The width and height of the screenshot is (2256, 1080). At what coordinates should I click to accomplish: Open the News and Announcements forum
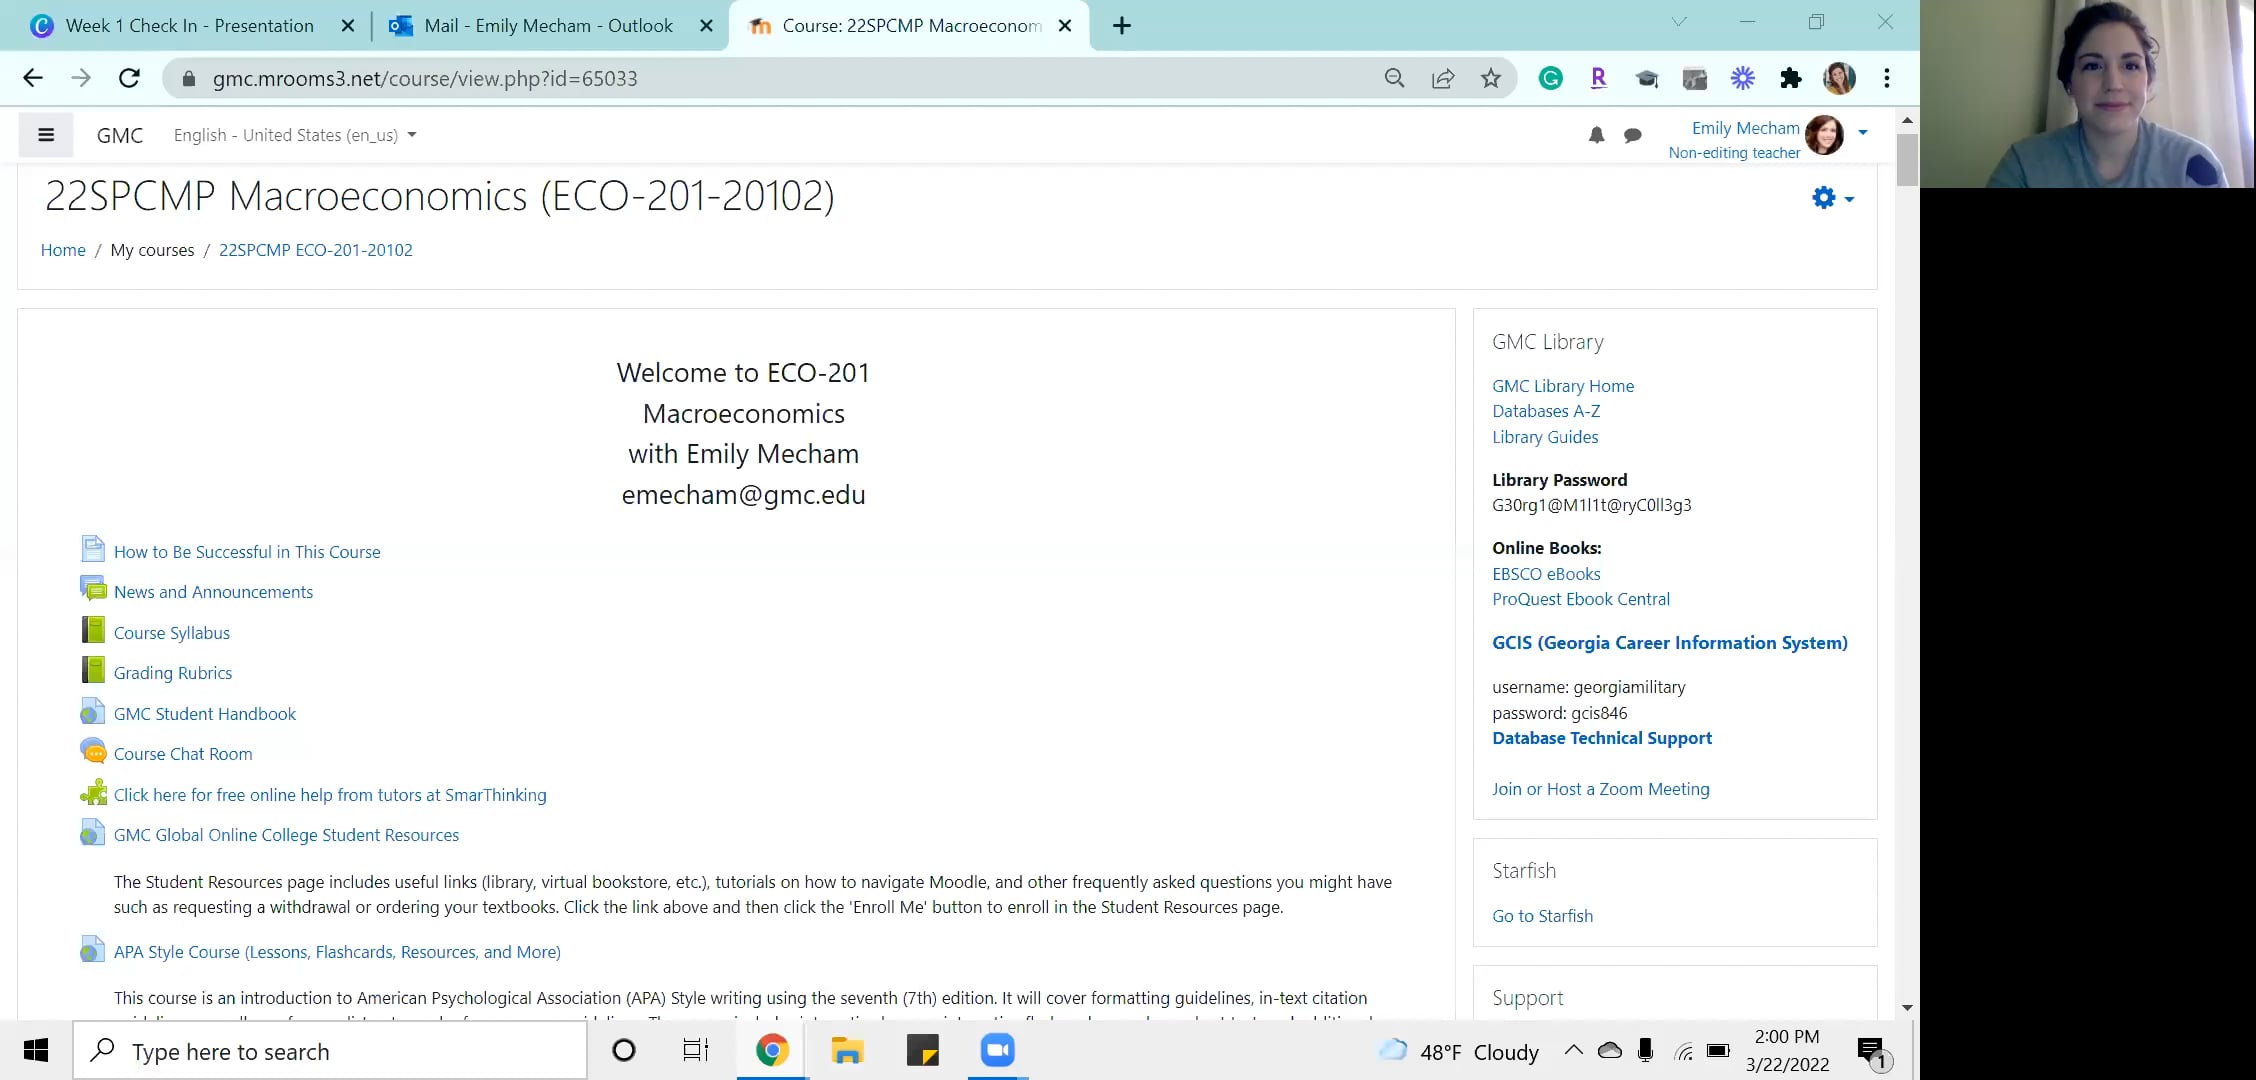(x=212, y=591)
